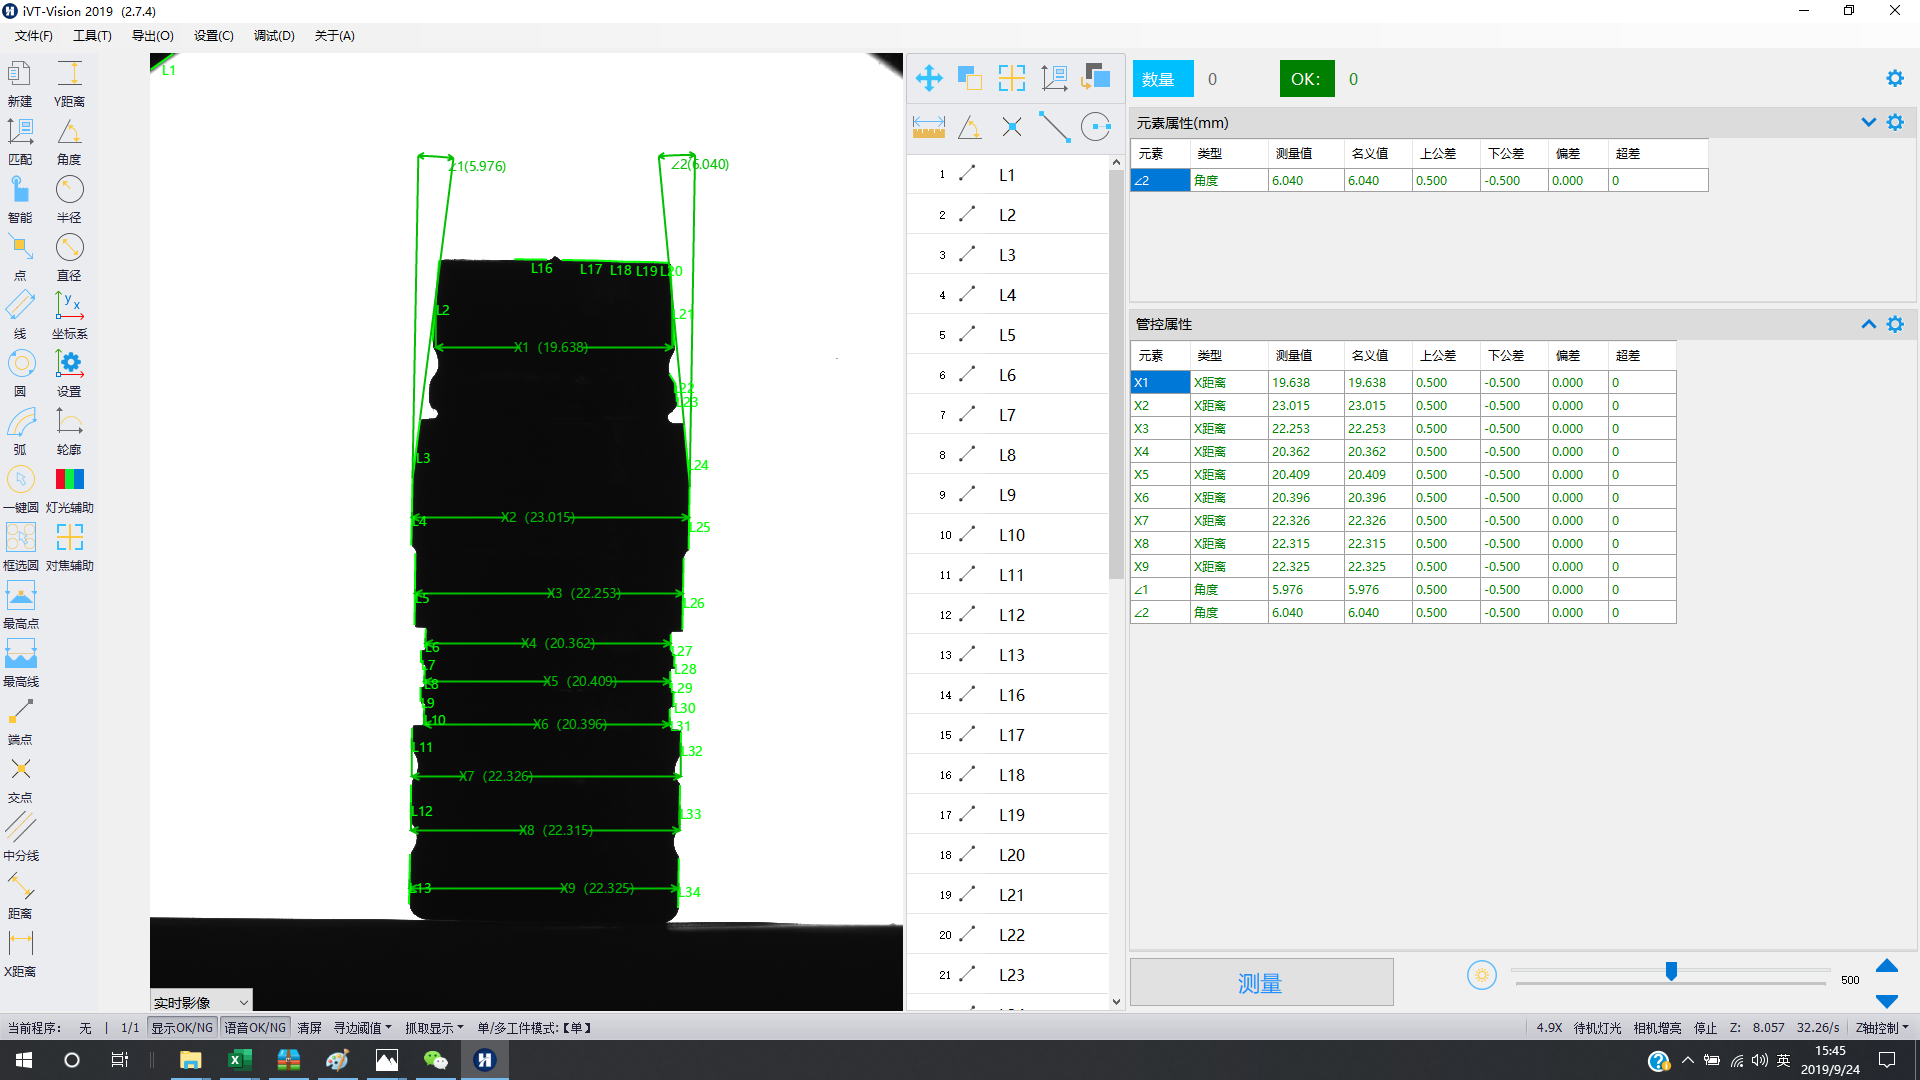Click the 测量 measure button
The height and width of the screenshot is (1080, 1920).
(1260, 983)
